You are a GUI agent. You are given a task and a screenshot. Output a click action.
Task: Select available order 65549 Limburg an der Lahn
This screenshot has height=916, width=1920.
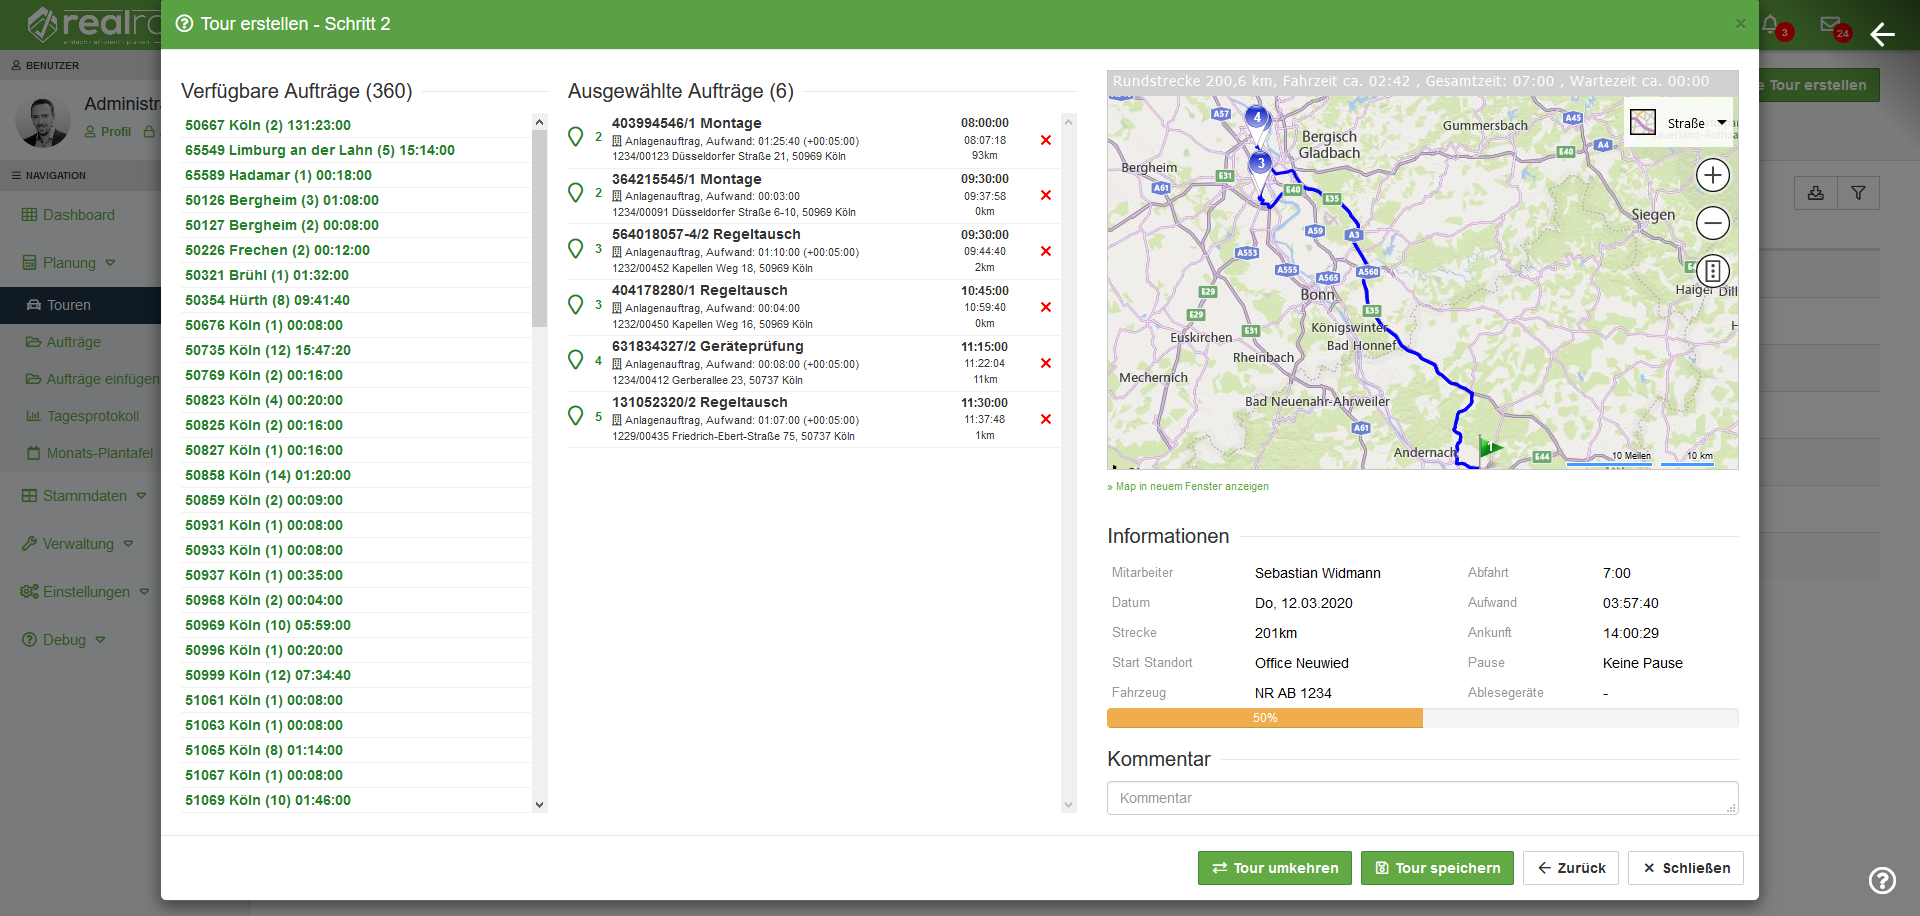(x=319, y=150)
